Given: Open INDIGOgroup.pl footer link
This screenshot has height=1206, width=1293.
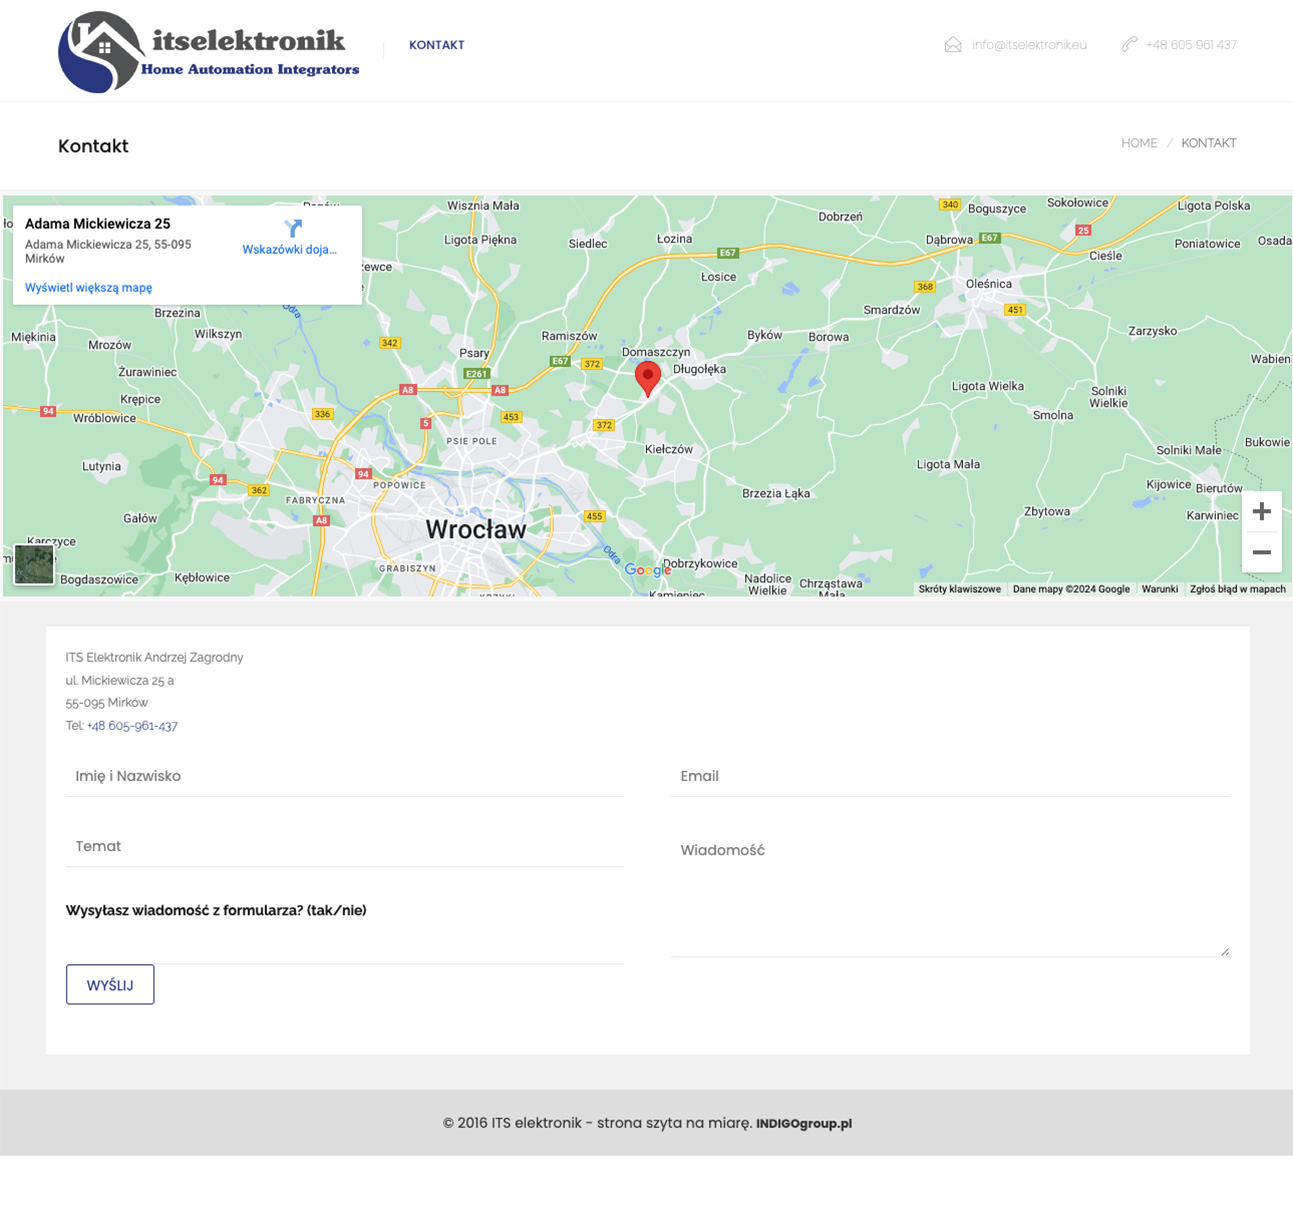Looking at the screenshot, I should click(804, 1124).
